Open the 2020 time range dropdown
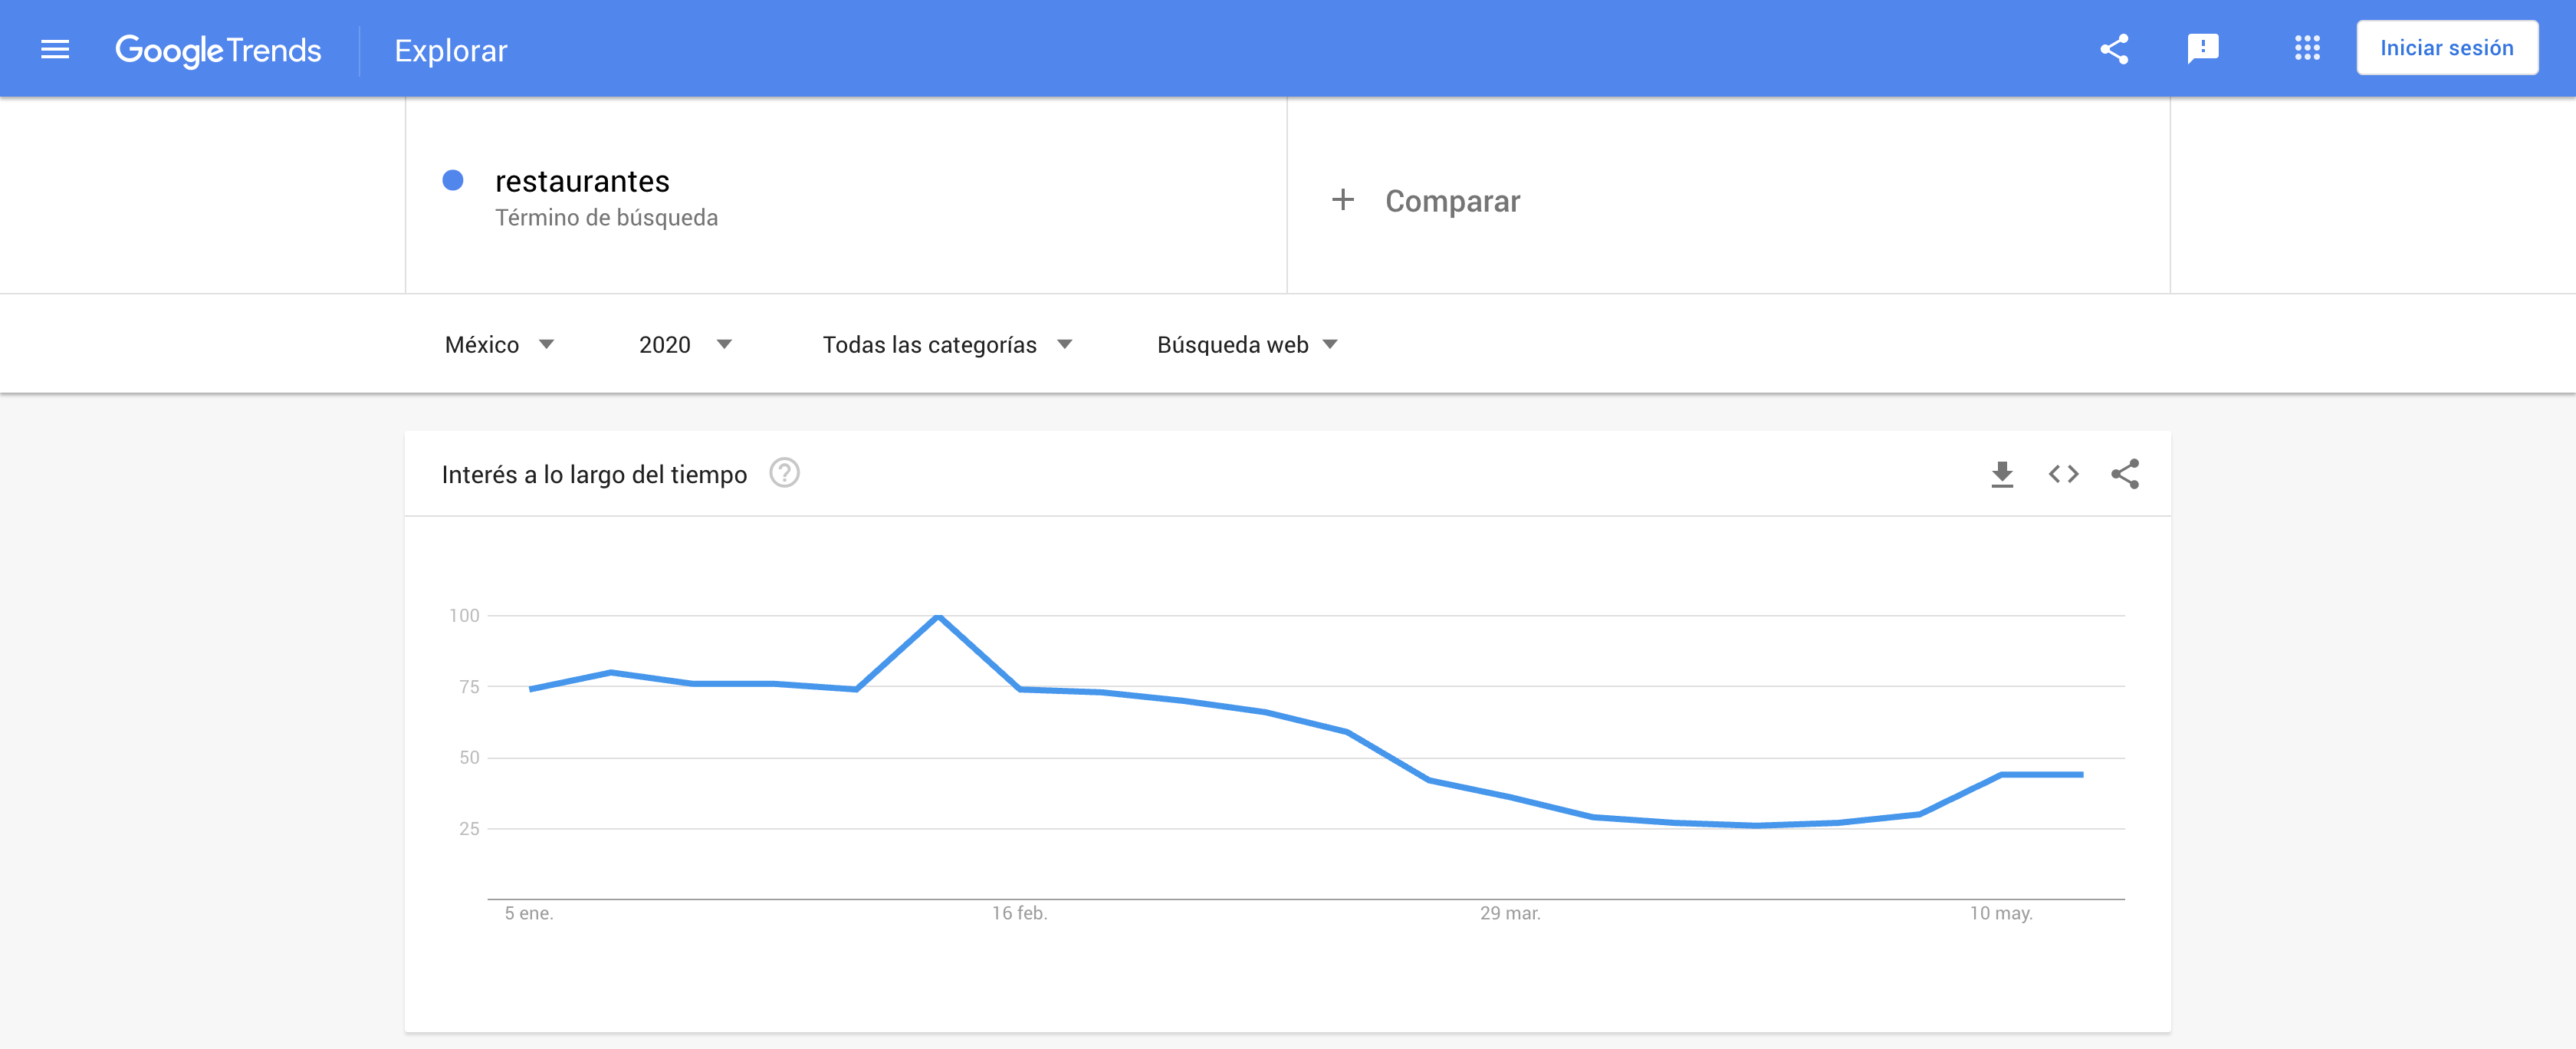Image resolution: width=2576 pixels, height=1049 pixels. pos(685,345)
